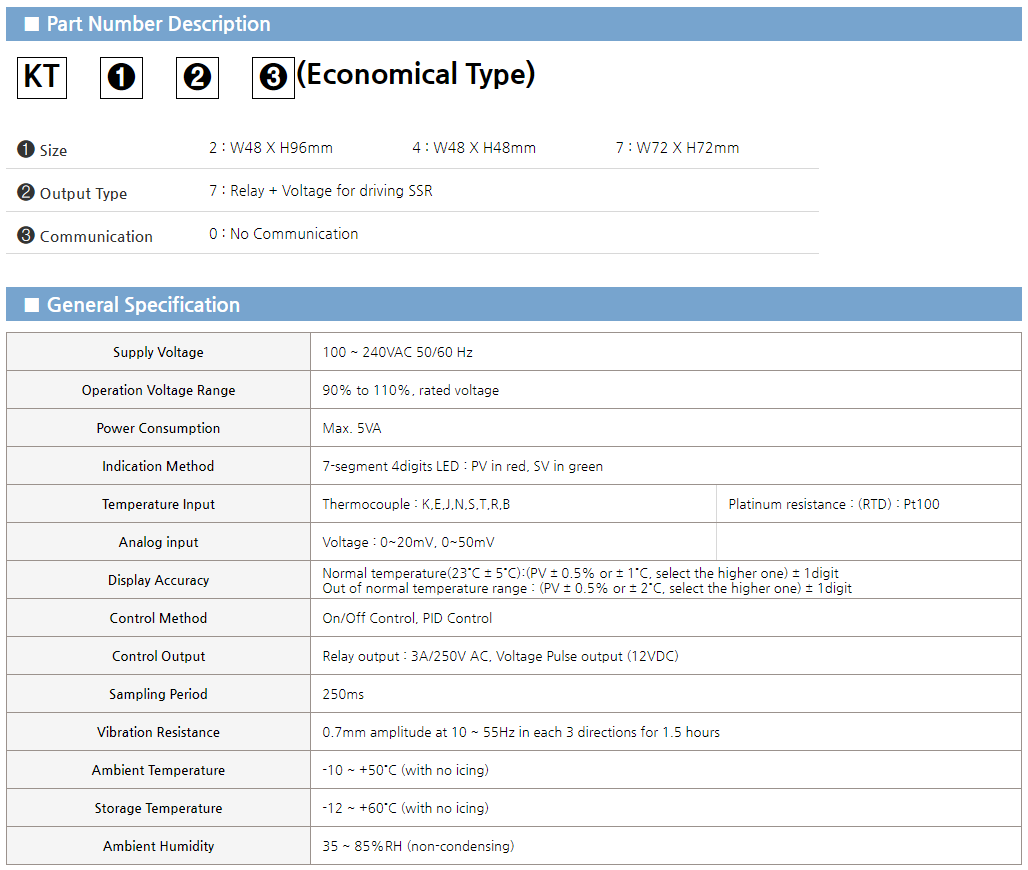Click the circled 1 bullet beside Size
Image resolution: width=1028 pixels, height=870 pixels.
(x=26, y=149)
